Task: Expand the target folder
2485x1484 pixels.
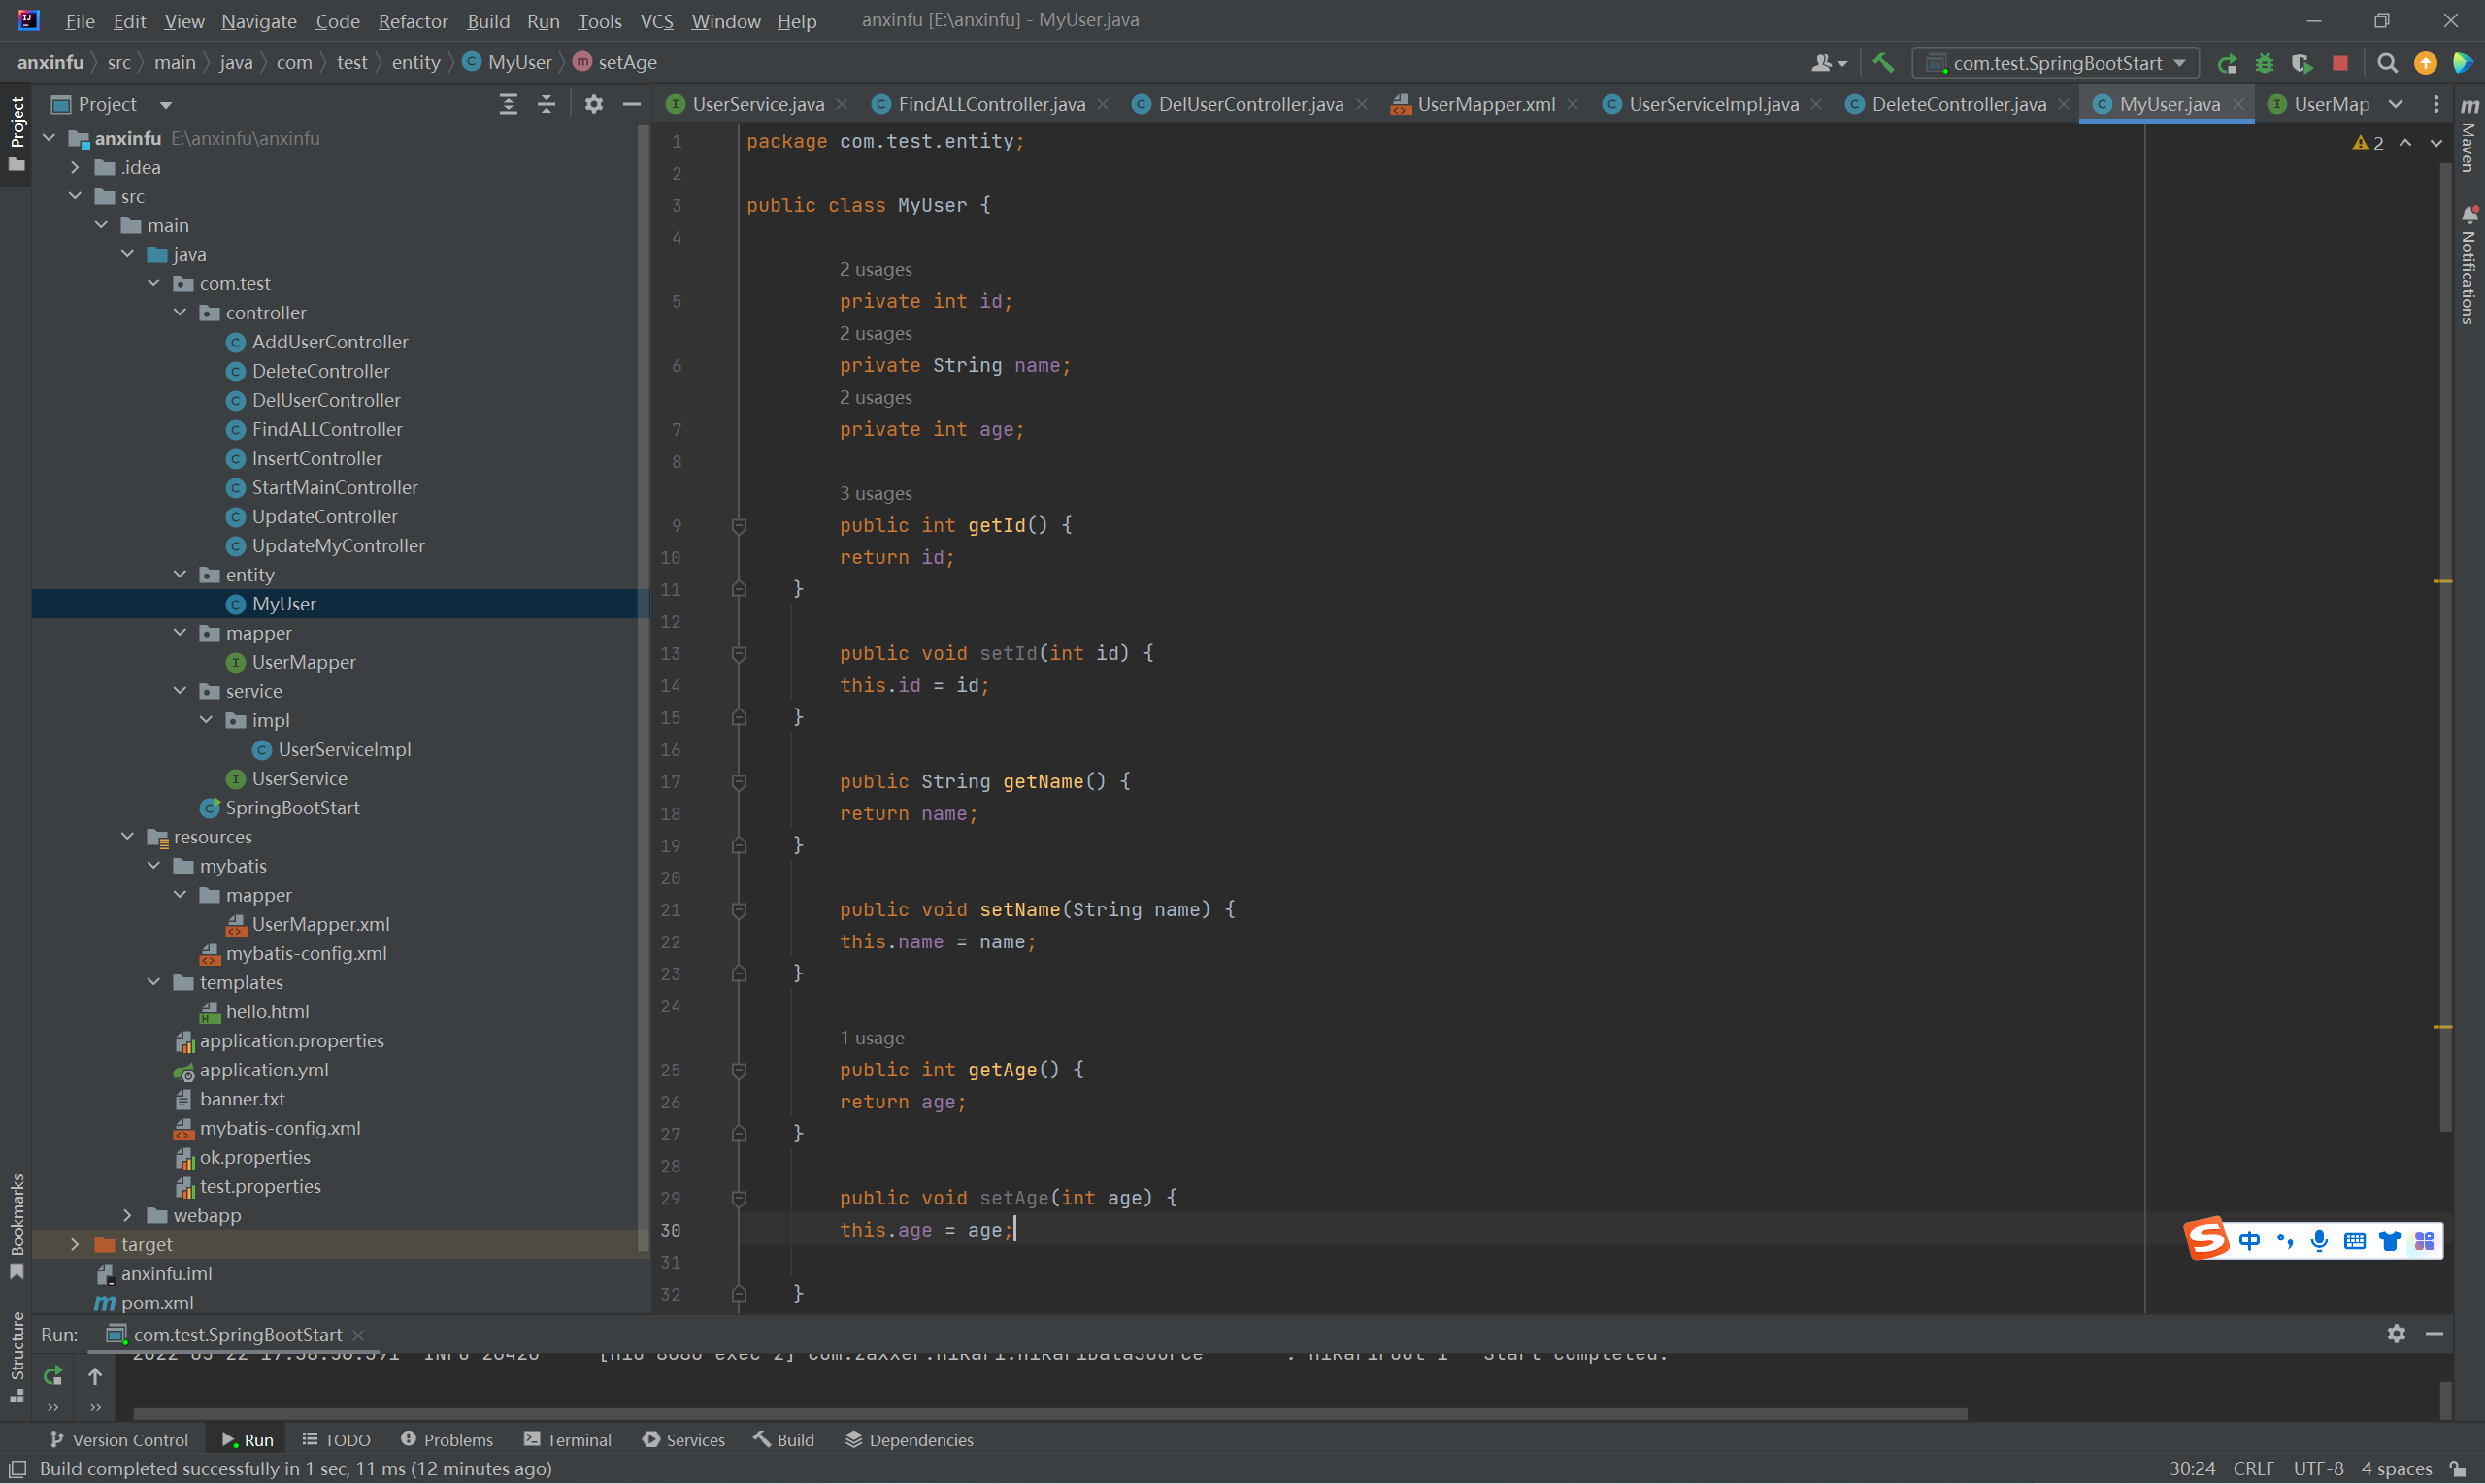Action: (x=75, y=1244)
